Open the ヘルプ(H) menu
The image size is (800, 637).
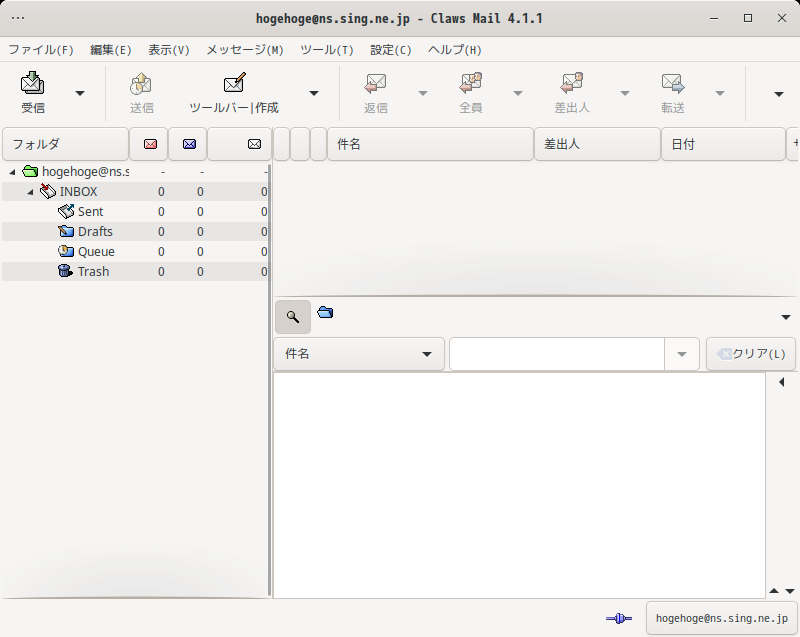click(455, 50)
